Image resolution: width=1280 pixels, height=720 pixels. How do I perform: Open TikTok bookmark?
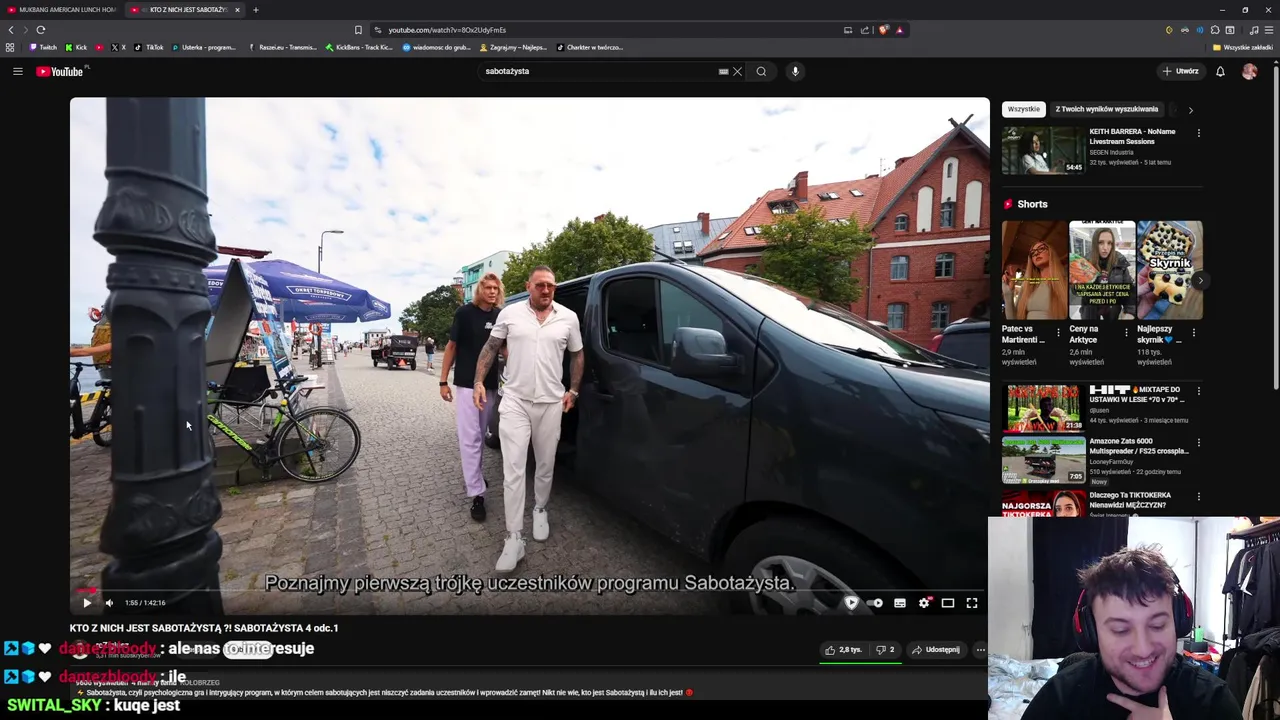pos(149,47)
